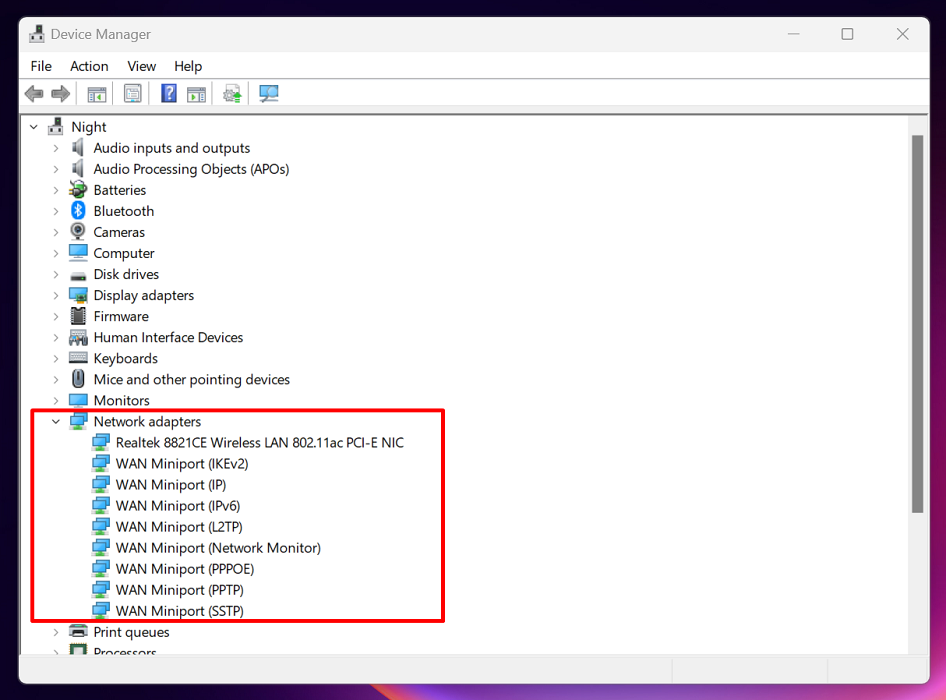This screenshot has width=946, height=700.
Task: Expand the Network adapters category
Action: coord(56,421)
